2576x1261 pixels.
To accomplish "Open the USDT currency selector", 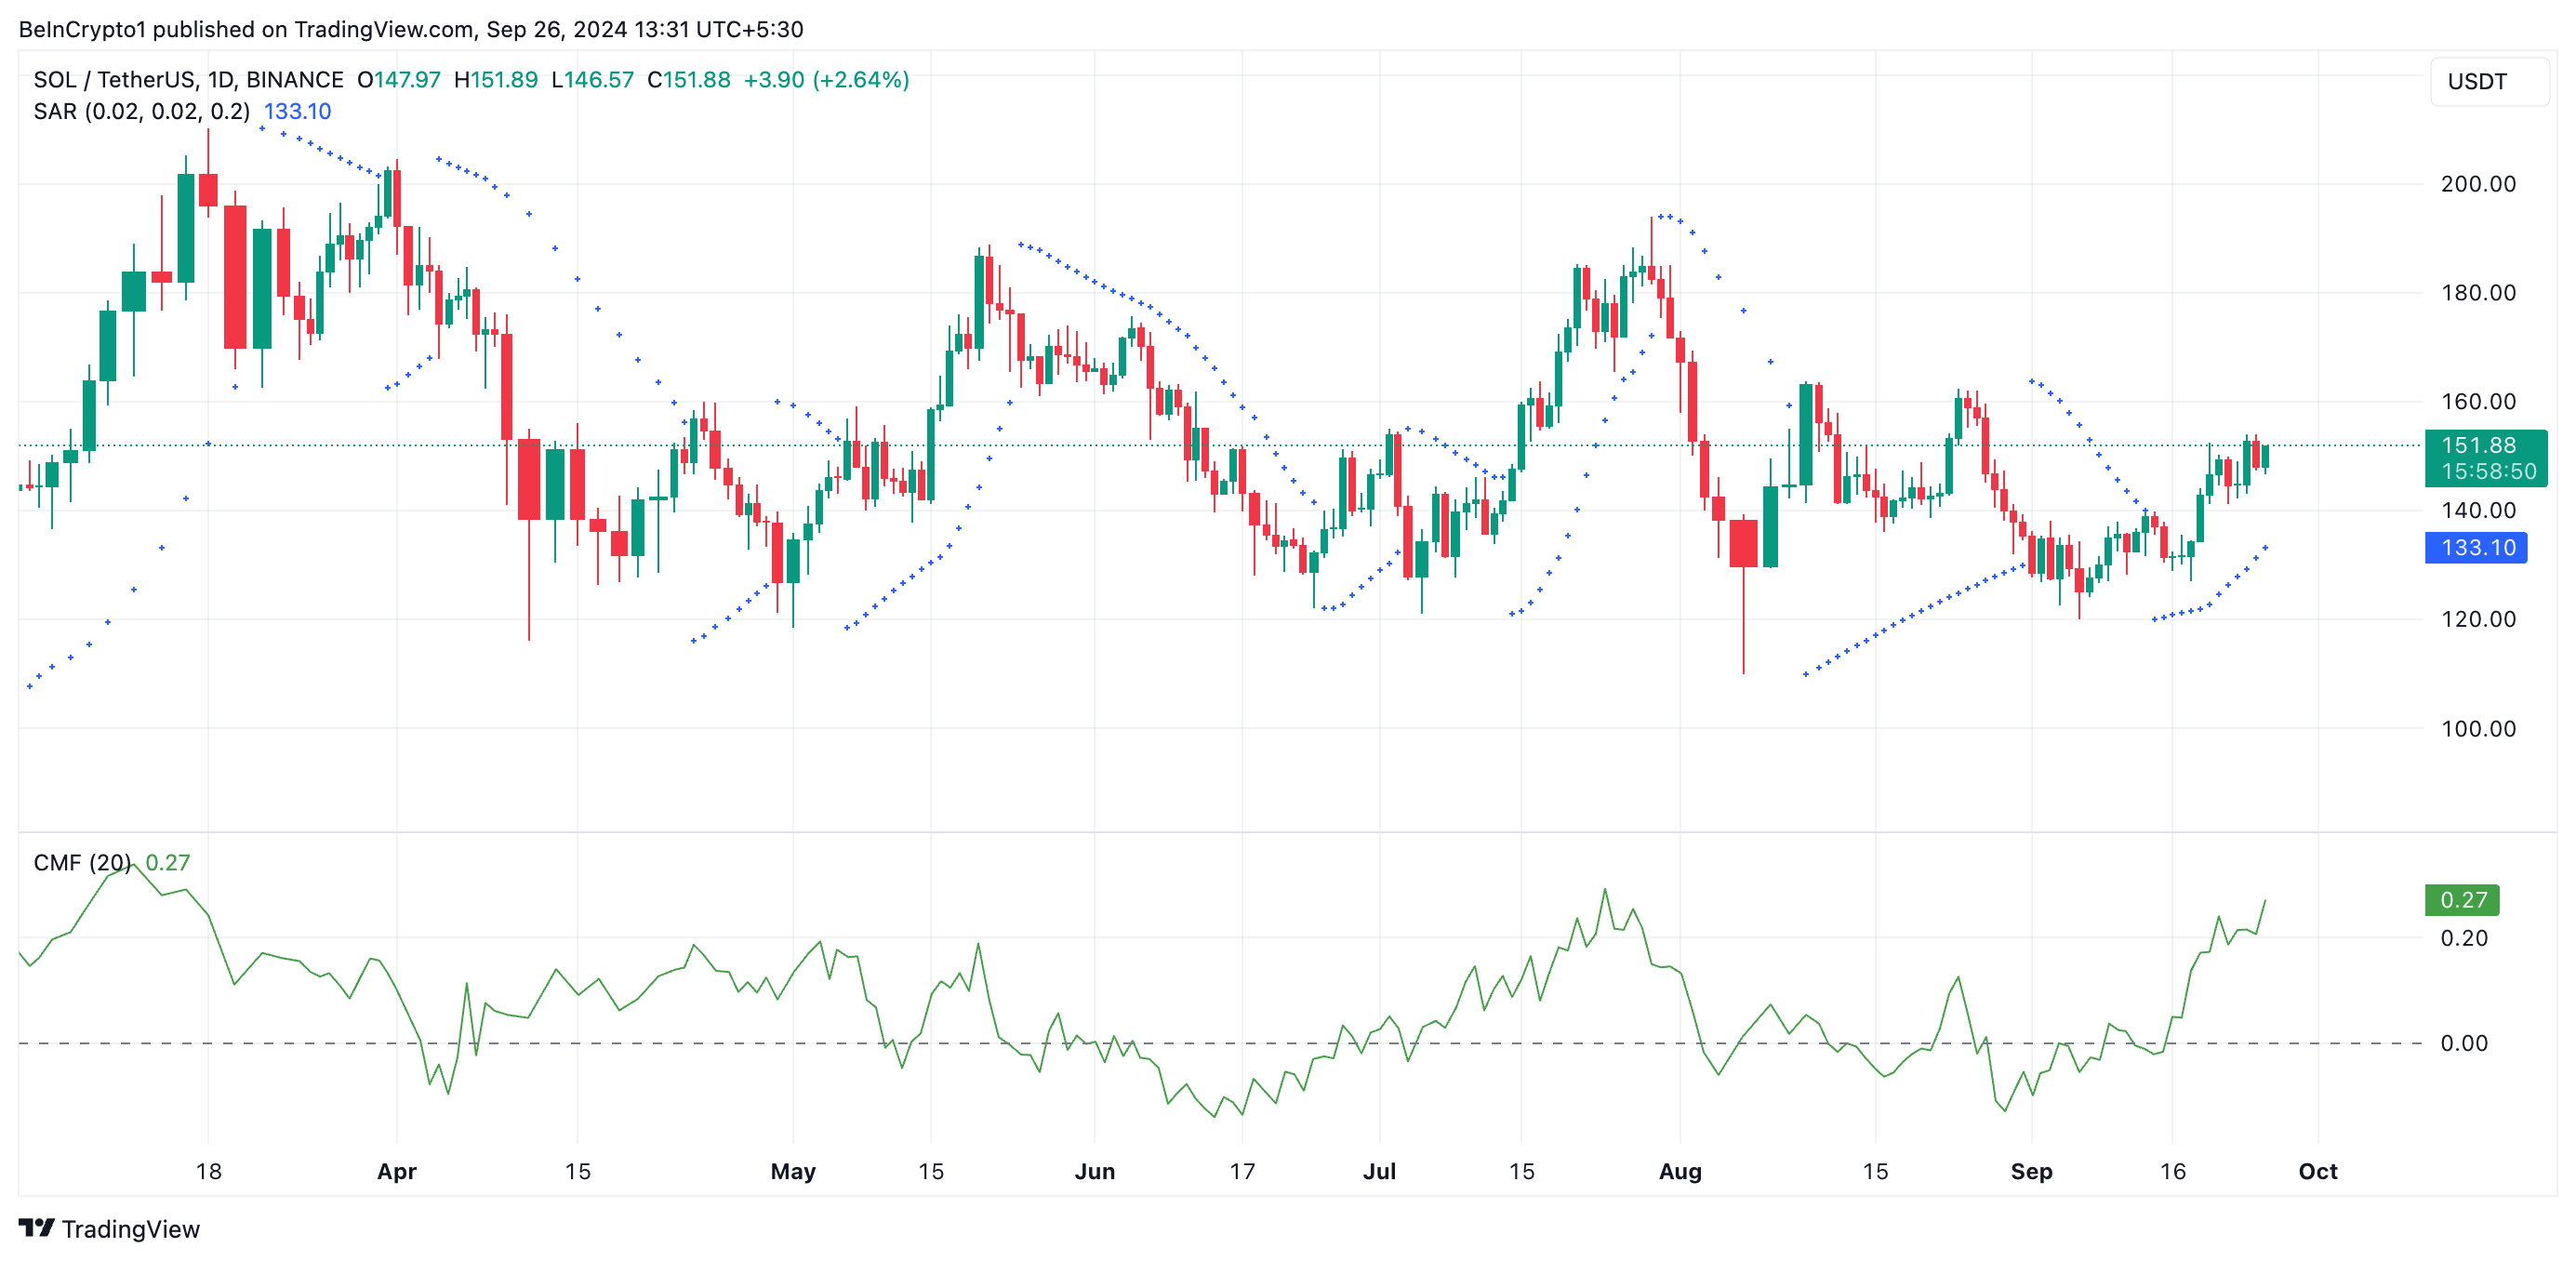I will (2487, 82).
